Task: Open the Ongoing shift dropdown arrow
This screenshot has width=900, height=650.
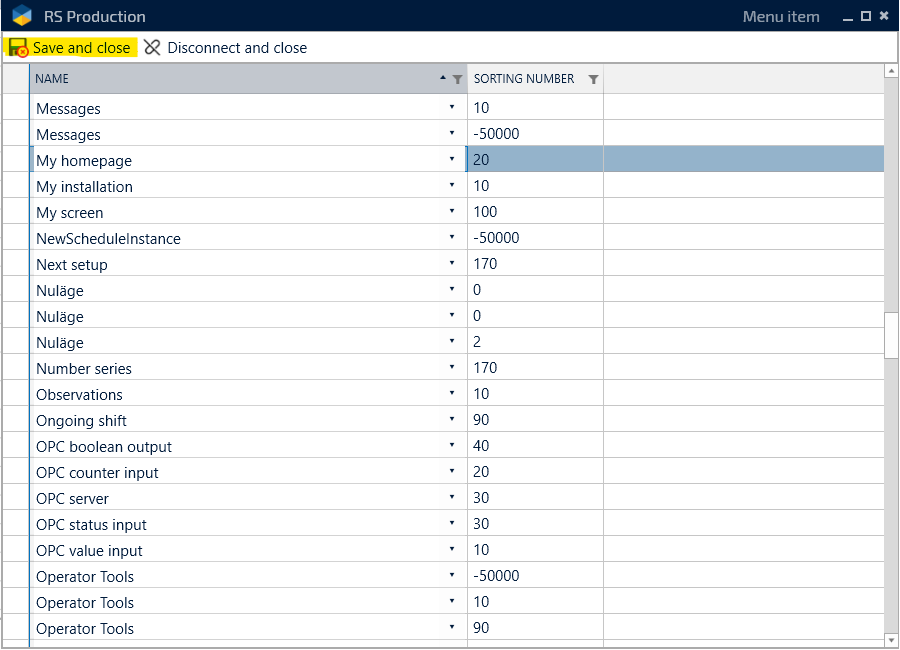Action: pyautogui.click(x=451, y=420)
